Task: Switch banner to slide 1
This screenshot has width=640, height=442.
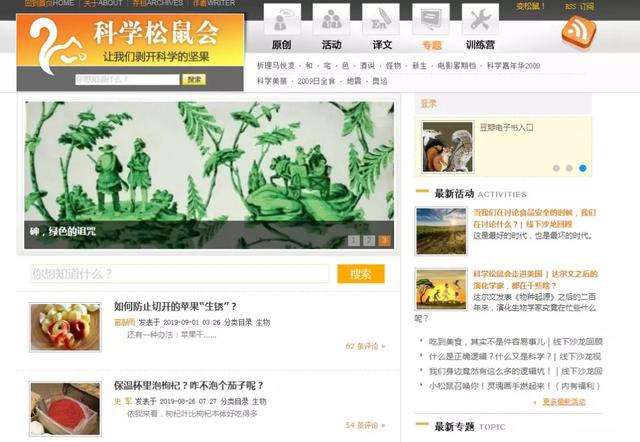Action: point(354,240)
